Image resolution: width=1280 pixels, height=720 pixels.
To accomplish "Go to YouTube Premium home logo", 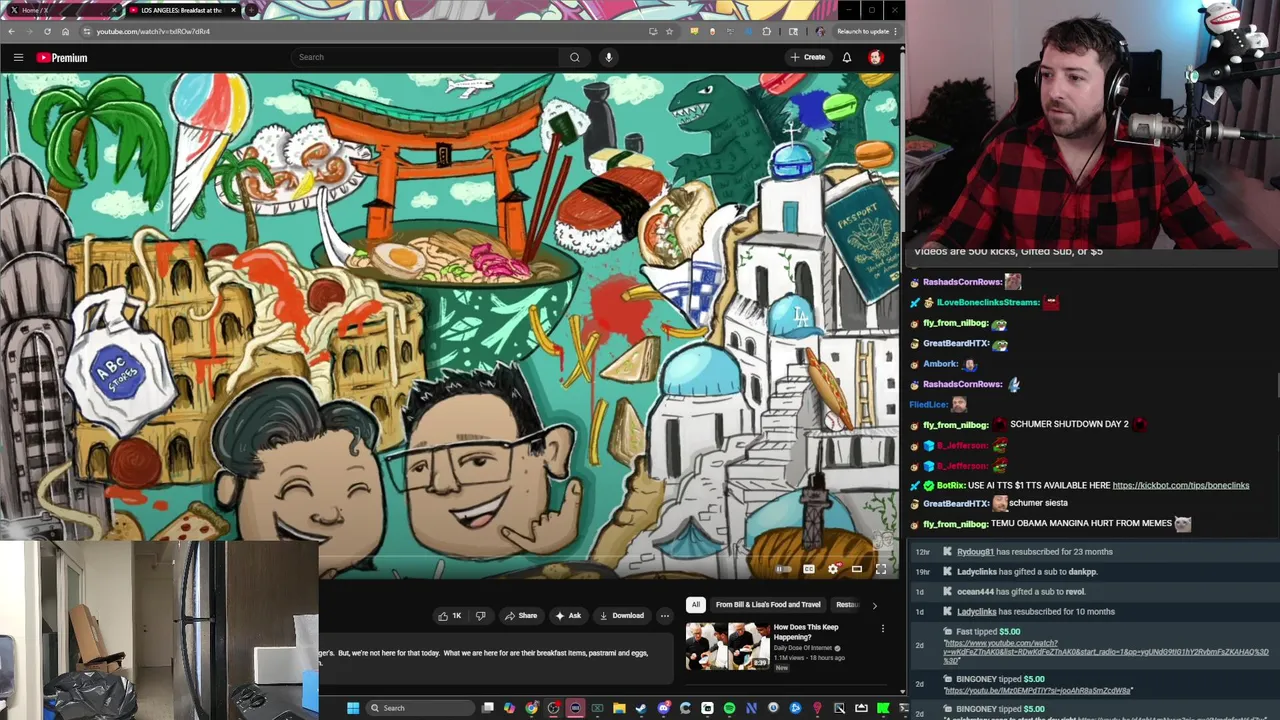I will (x=62, y=57).
